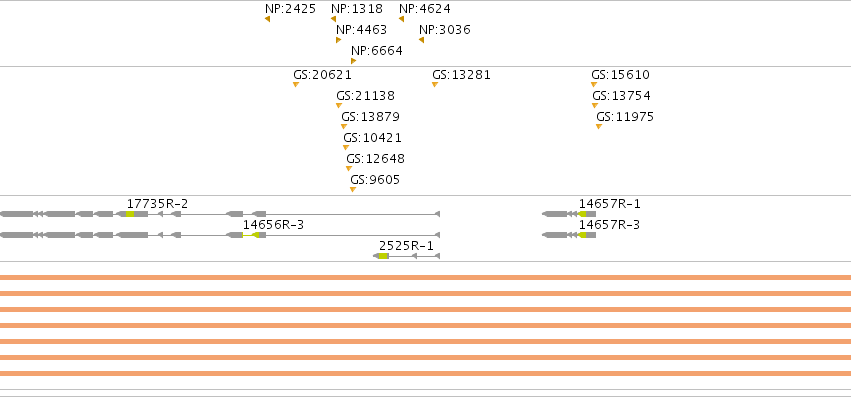Click the green exon segment of 14657R-3
Image resolution: width=851 pixels, height=397 pixels.
tap(583, 235)
